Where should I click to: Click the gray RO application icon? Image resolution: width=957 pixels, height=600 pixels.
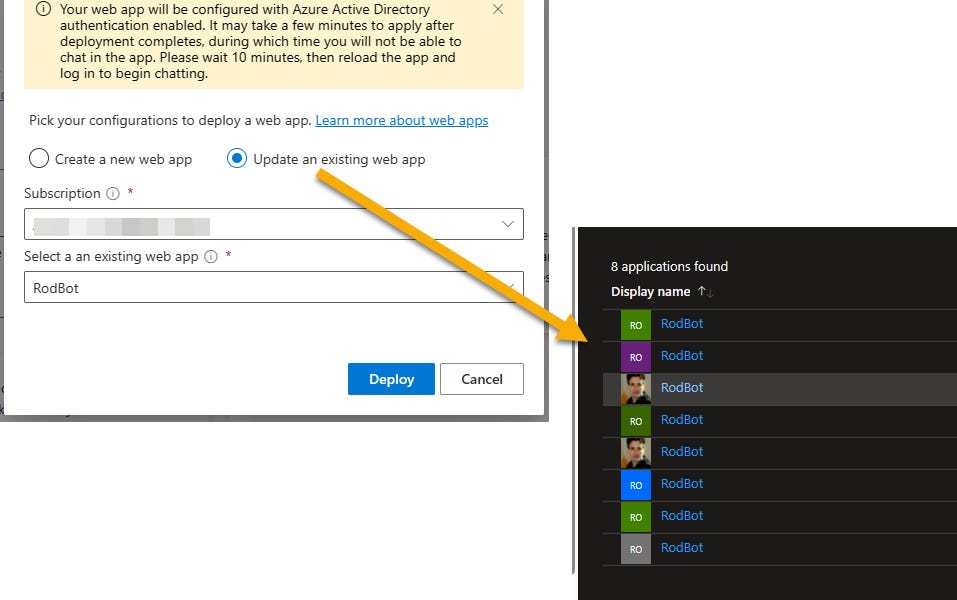click(x=636, y=549)
